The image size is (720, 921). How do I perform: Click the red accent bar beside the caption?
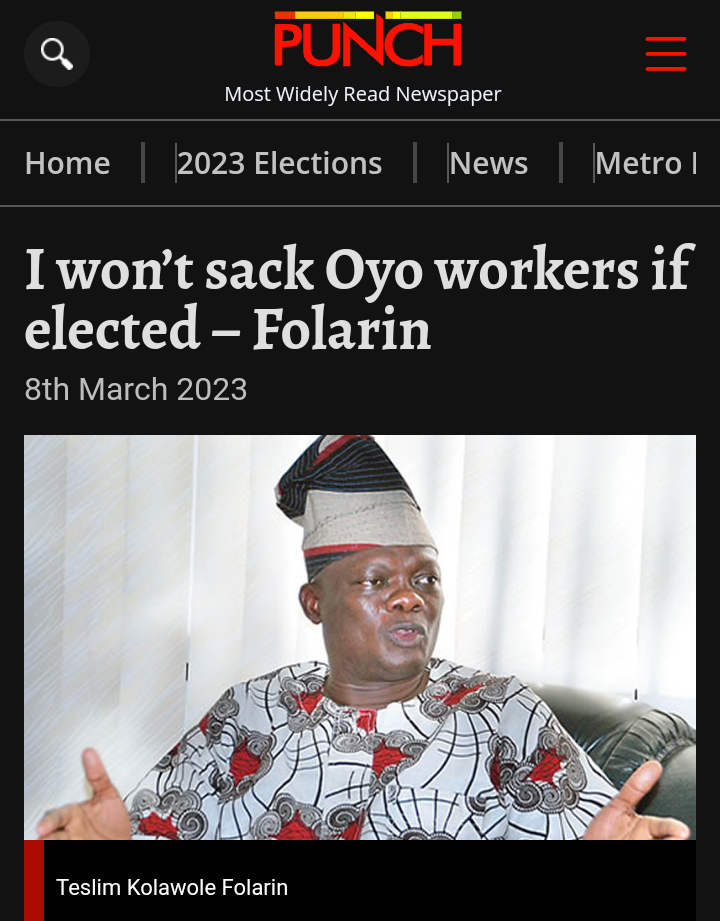34,880
